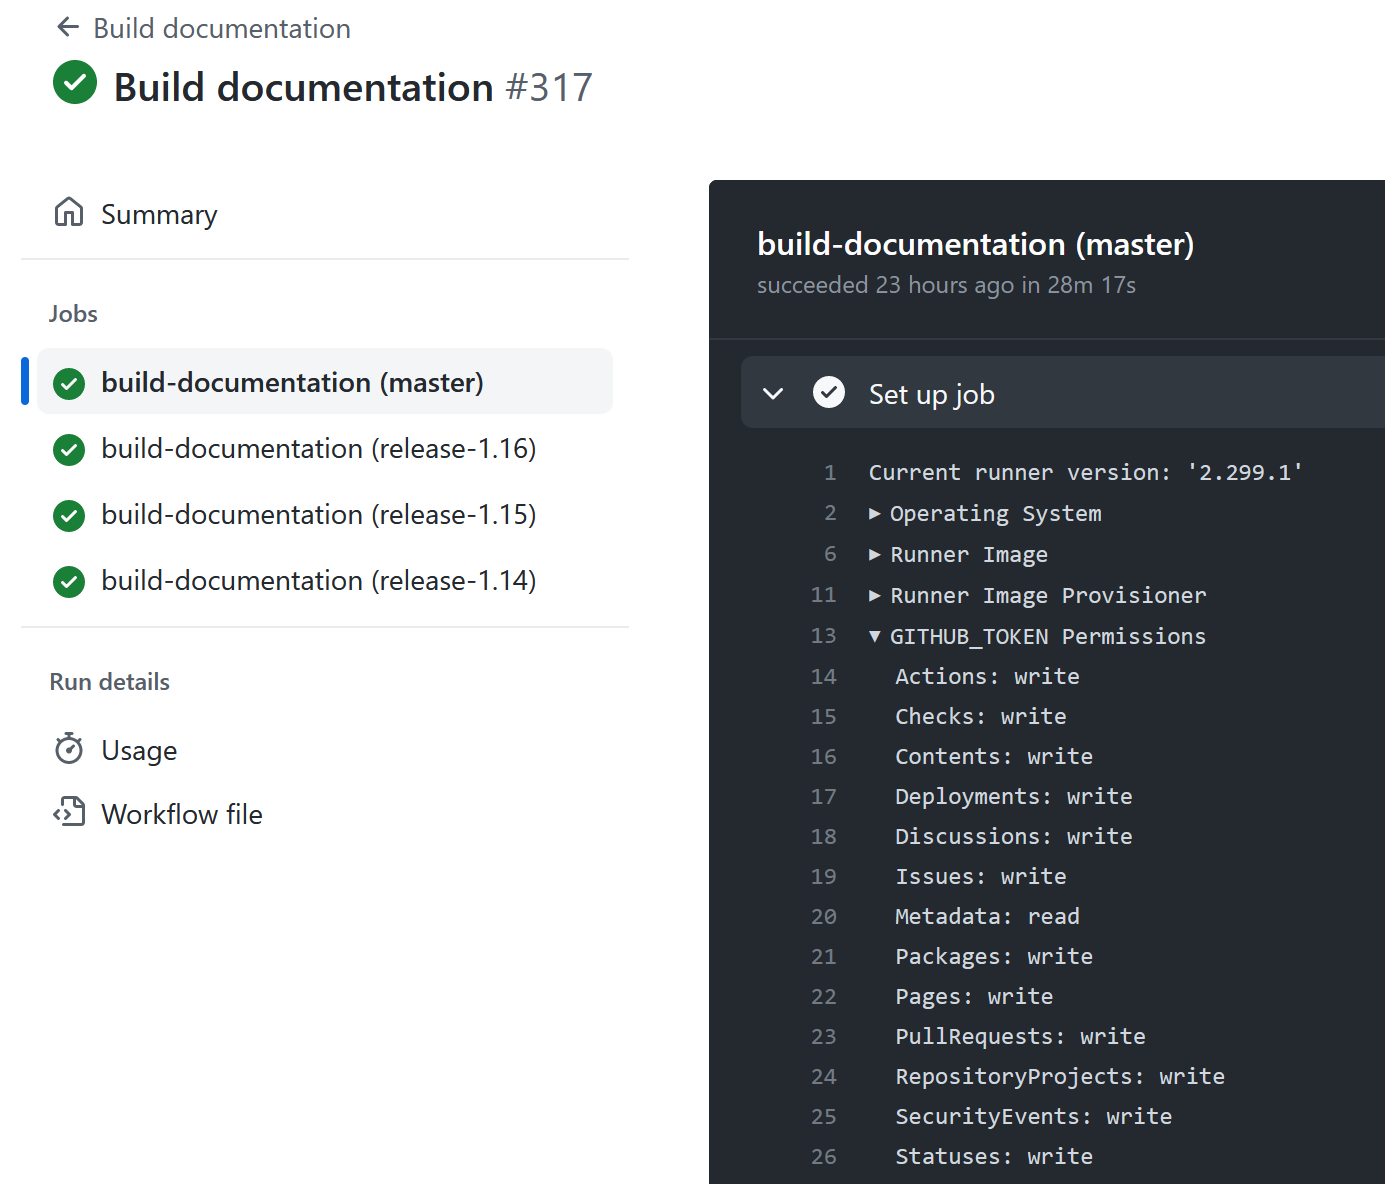The height and width of the screenshot is (1184, 1385).
Task: Click the Set up job check icon
Action: point(829,392)
